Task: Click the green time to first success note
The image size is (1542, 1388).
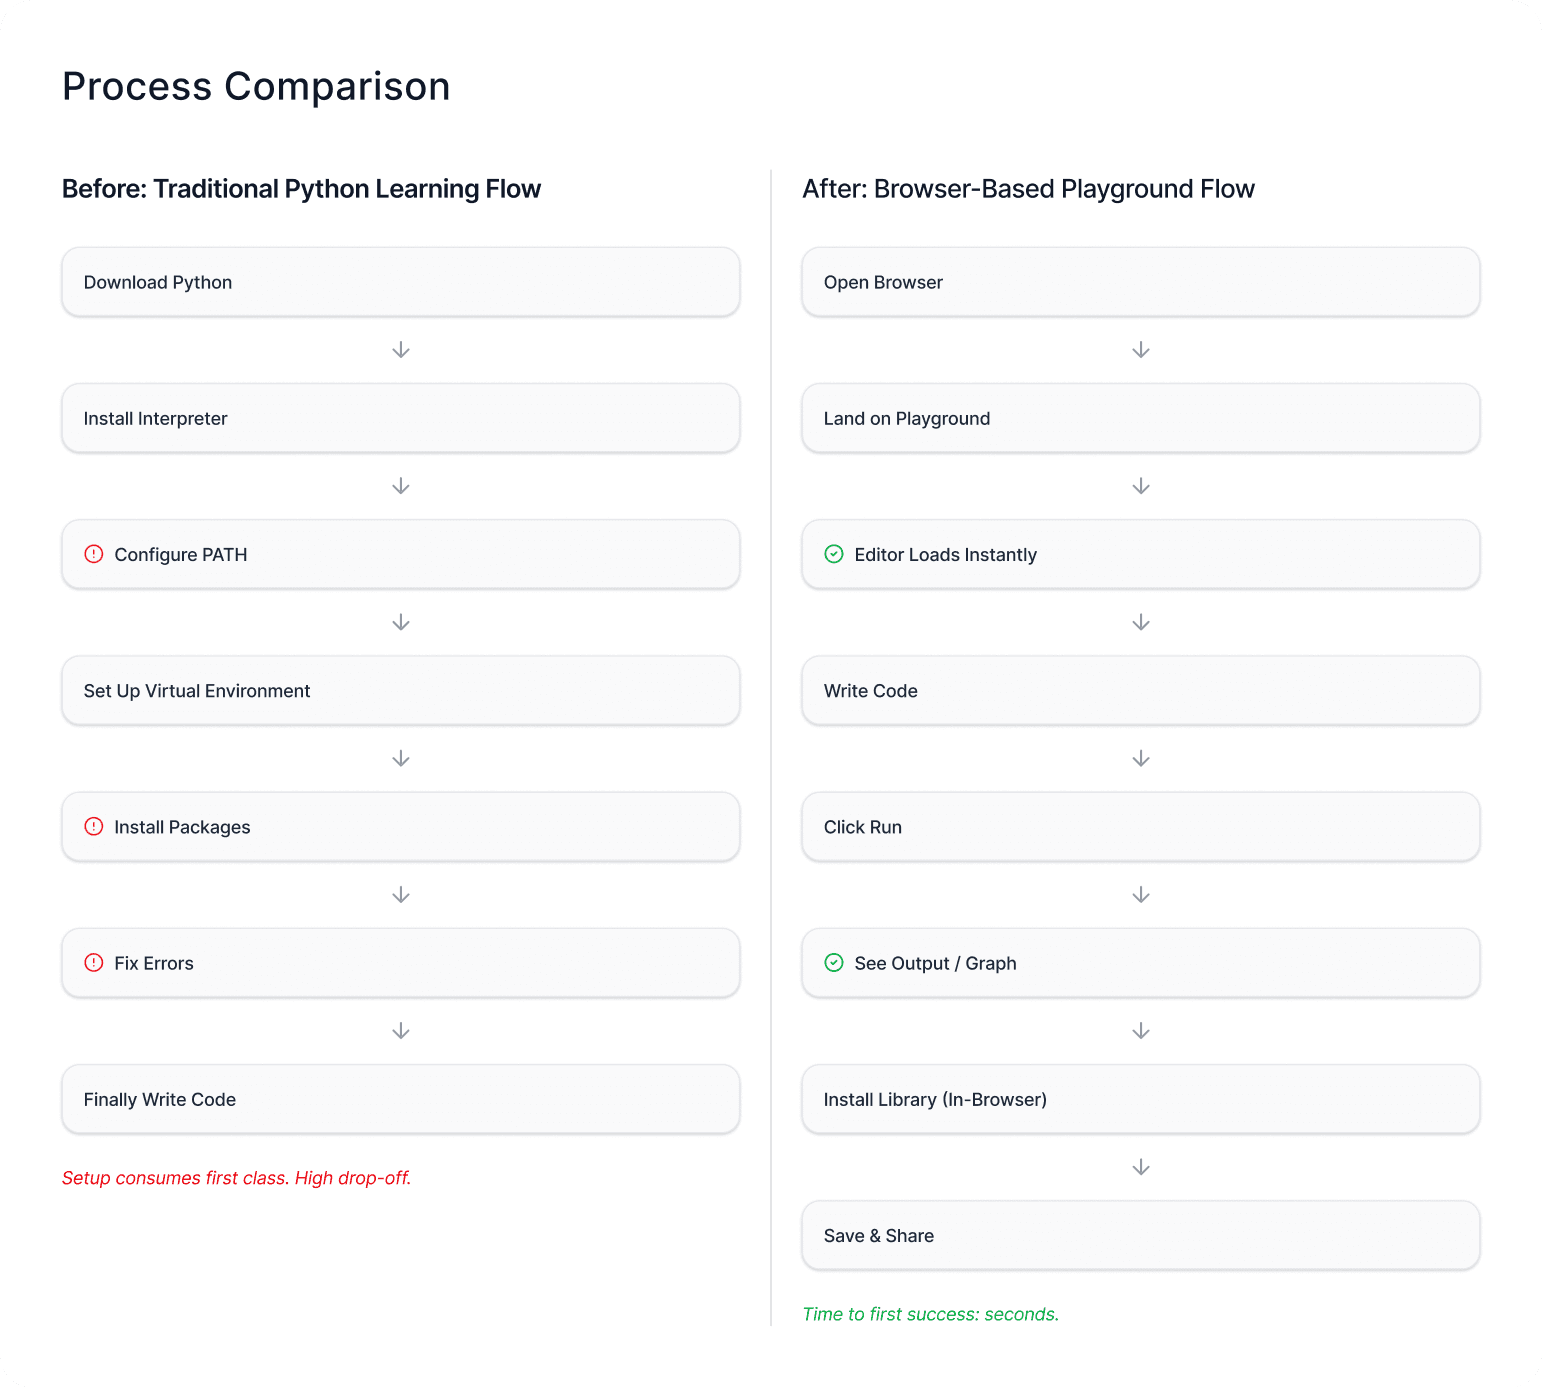Action: (931, 1314)
